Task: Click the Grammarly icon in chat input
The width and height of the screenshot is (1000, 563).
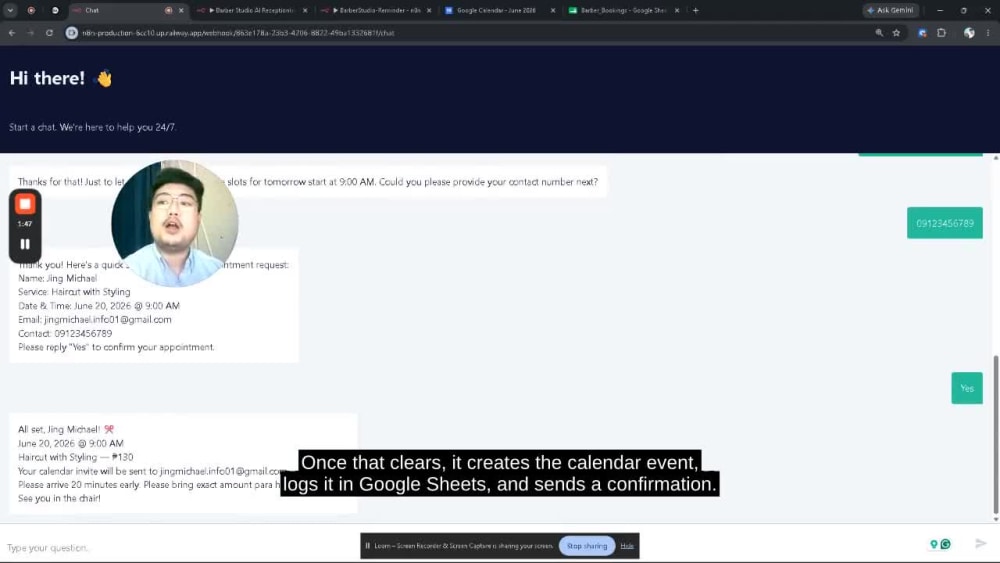Action: [x=945, y=544]
